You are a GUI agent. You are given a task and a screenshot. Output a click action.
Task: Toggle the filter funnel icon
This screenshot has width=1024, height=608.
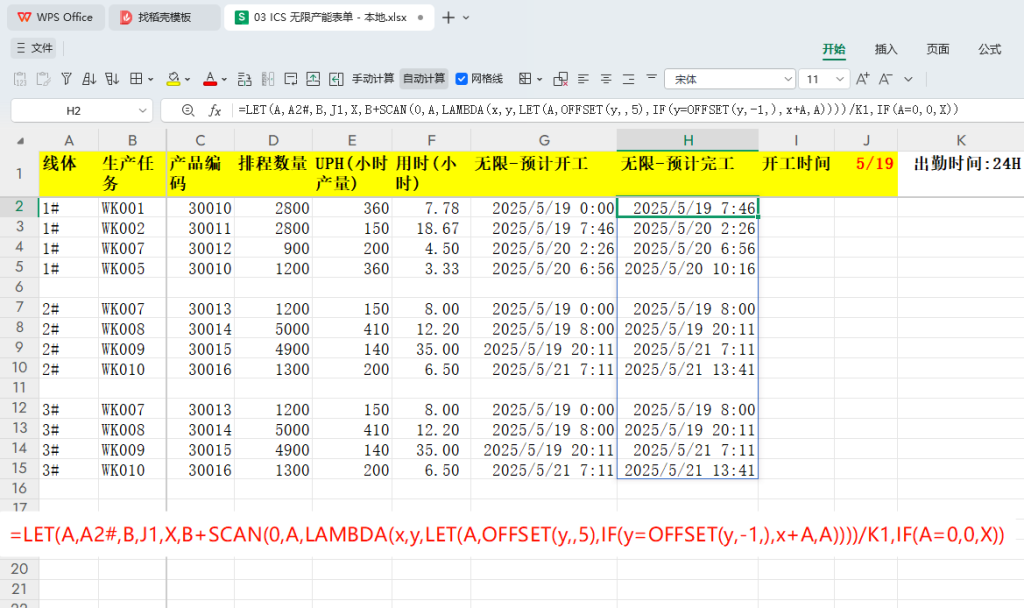click(66, 79)
